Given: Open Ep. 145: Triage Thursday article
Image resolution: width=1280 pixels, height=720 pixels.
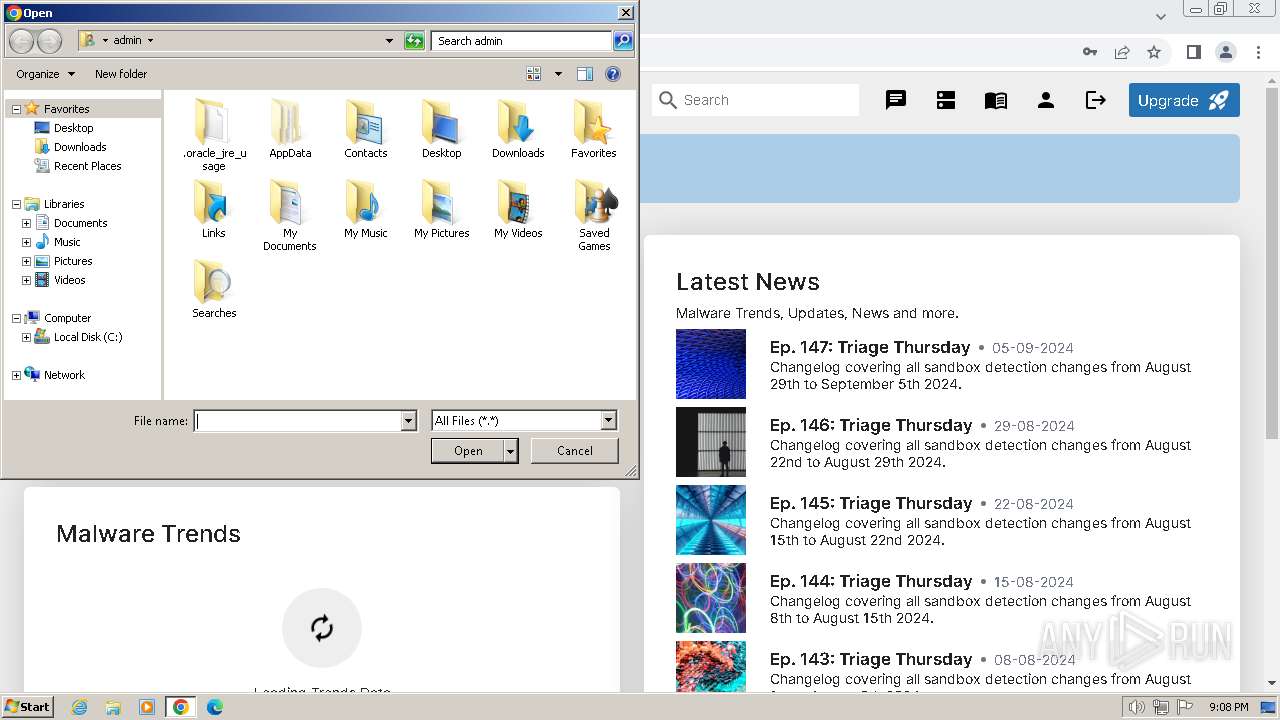Looking at the screenshot, I should click(x=871, y=503).
